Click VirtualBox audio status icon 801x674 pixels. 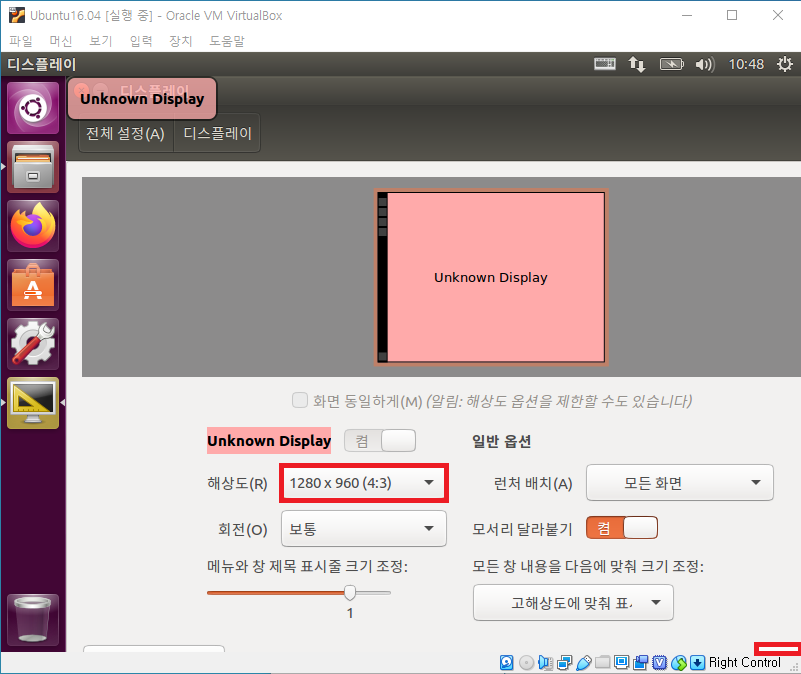tap(545, 663)
